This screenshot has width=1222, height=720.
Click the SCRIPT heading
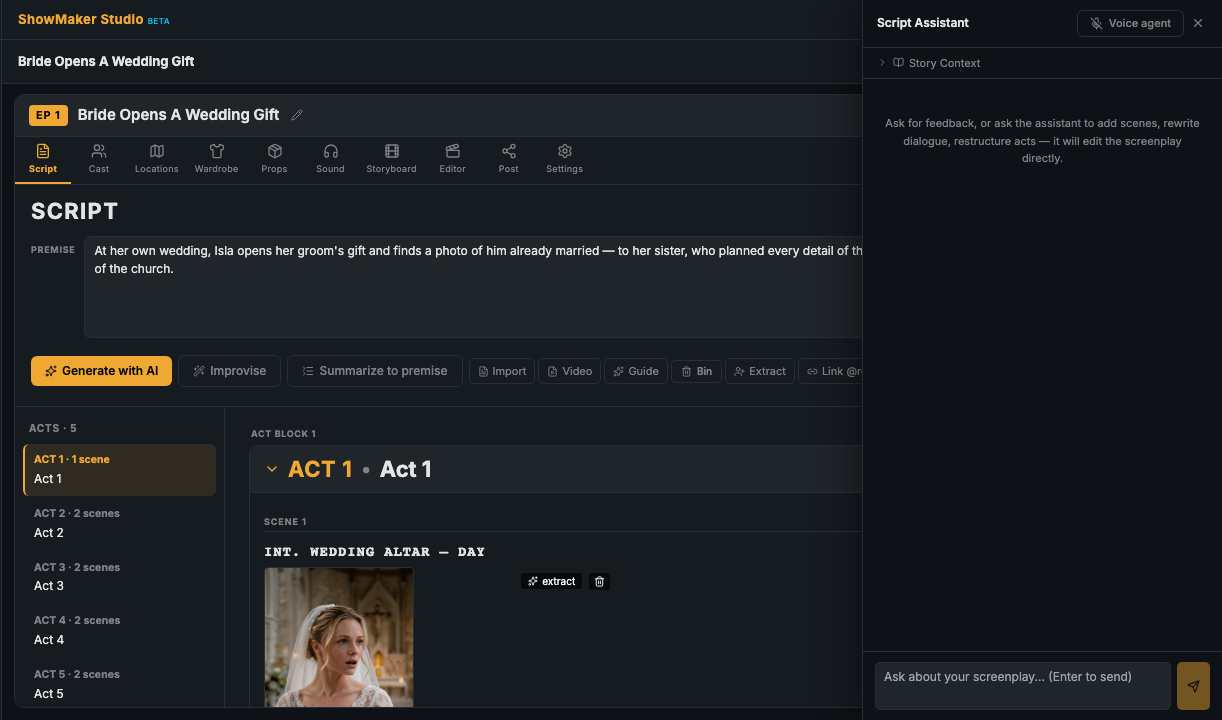click(75, 211)
